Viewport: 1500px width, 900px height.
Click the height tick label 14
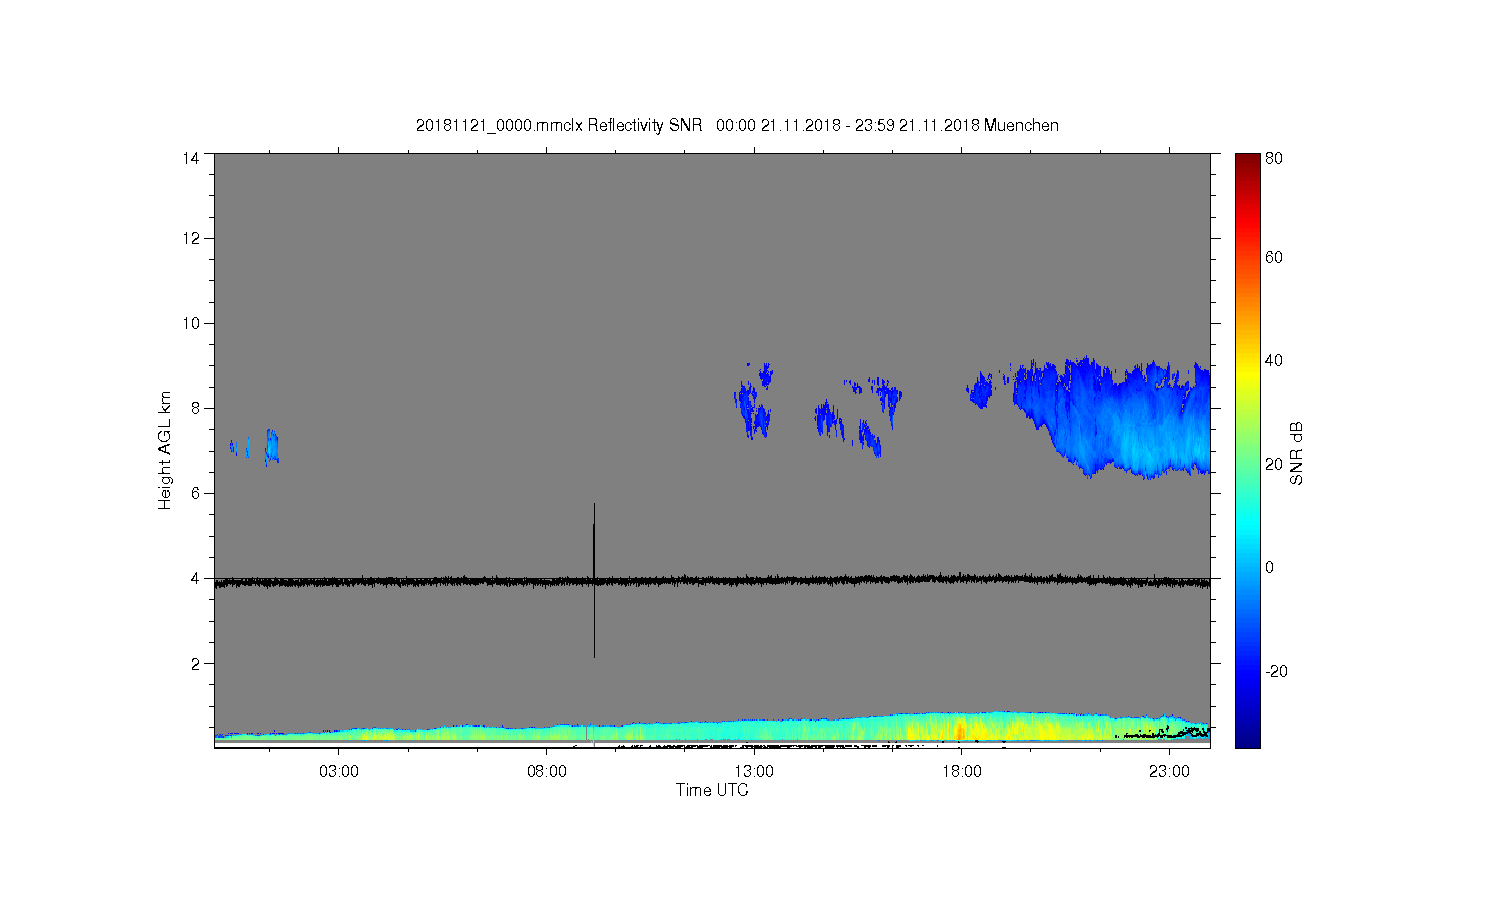[190, 158]
